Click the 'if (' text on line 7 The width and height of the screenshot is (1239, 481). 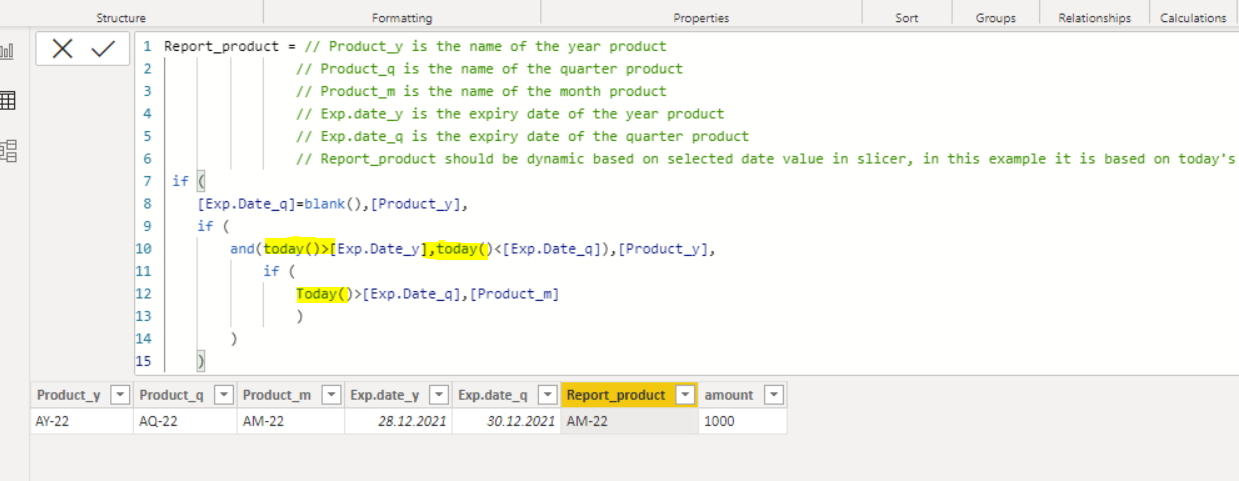click(188, 181)
